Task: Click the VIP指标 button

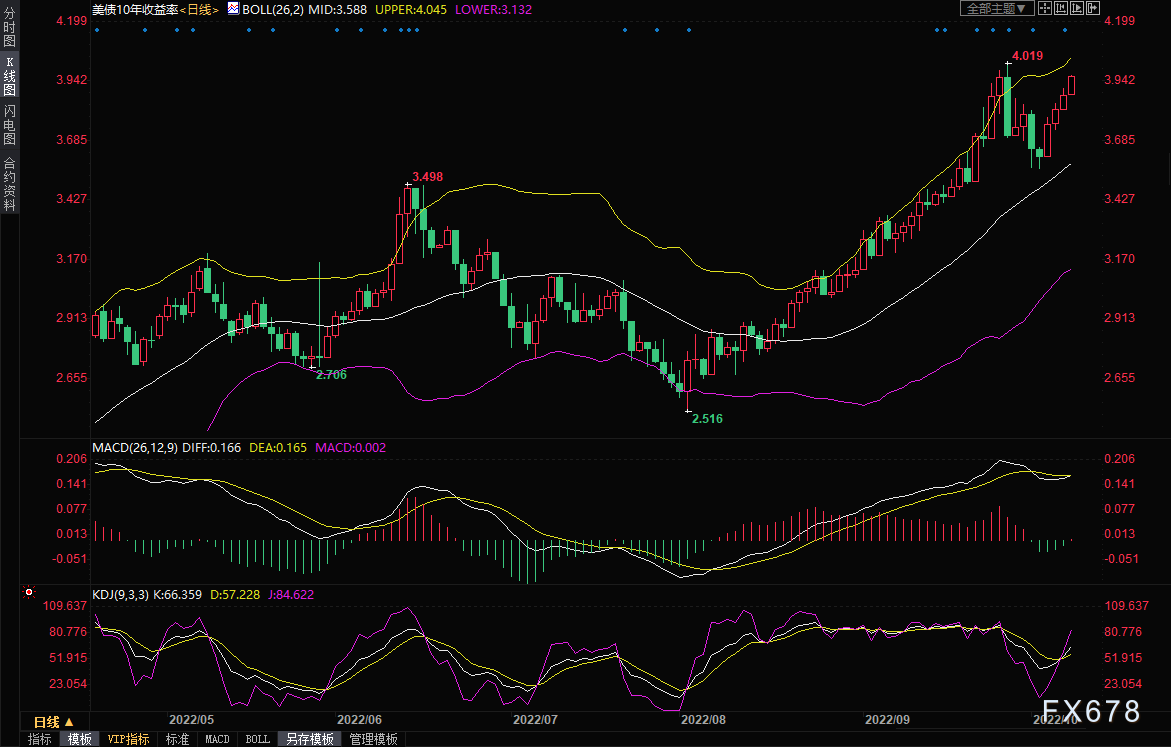Action: point(128,739)
